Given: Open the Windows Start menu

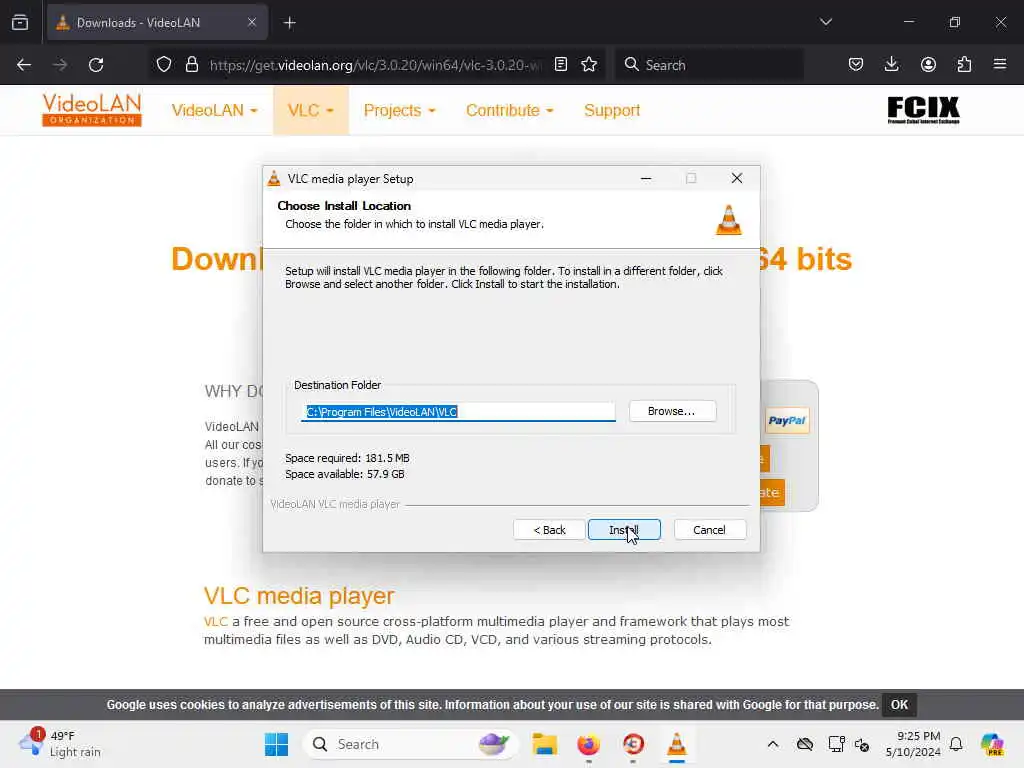Looking at the screenshot, I should click(x=276, y=744).
